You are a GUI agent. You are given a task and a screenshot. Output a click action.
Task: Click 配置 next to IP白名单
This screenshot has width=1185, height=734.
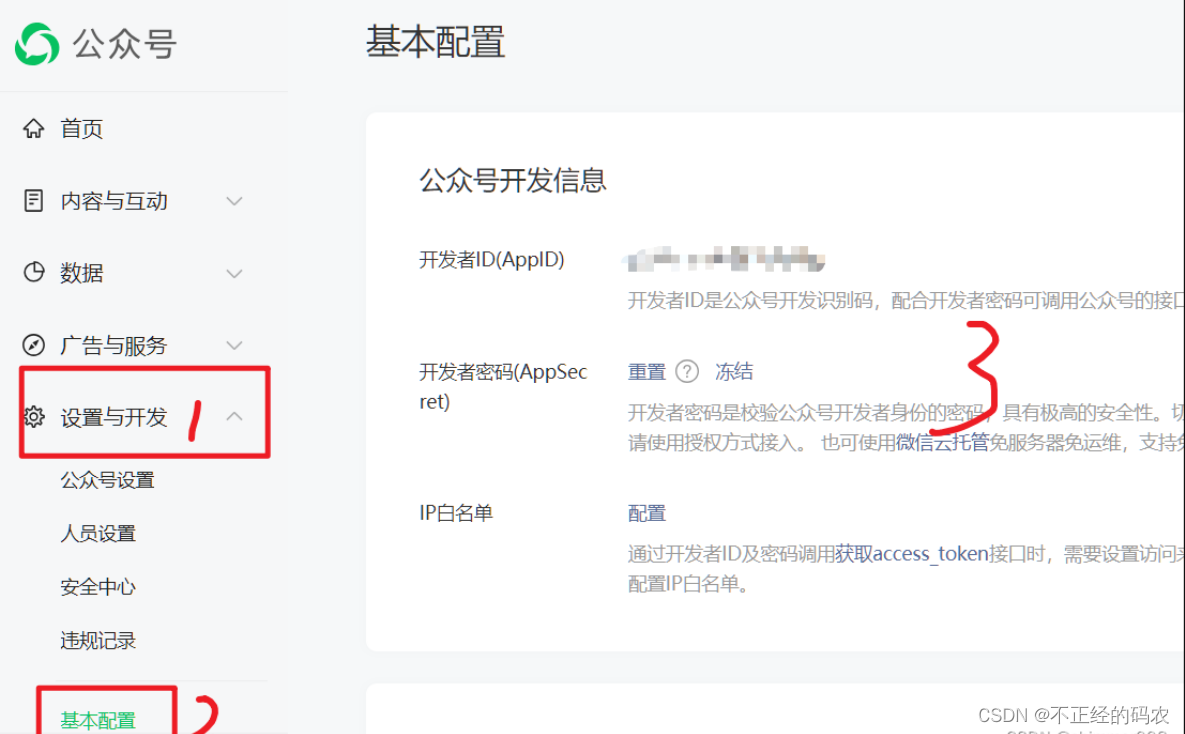click(x=646, y=512)
